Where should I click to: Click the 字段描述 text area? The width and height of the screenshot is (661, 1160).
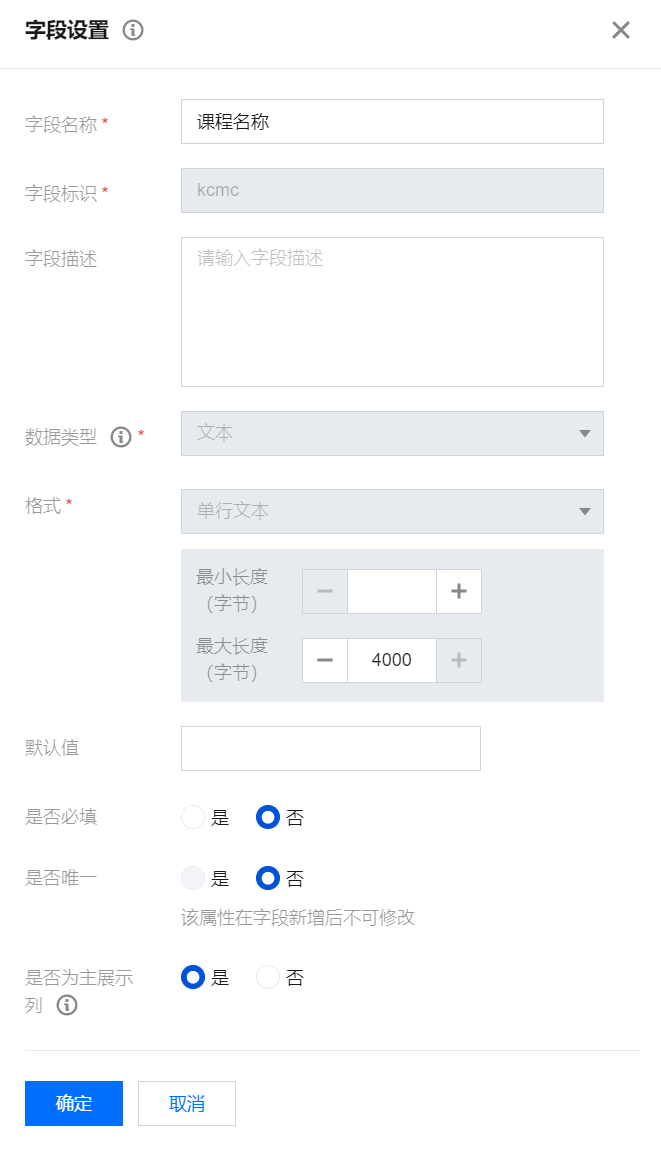pyautogui.click(x=392, y=311)
